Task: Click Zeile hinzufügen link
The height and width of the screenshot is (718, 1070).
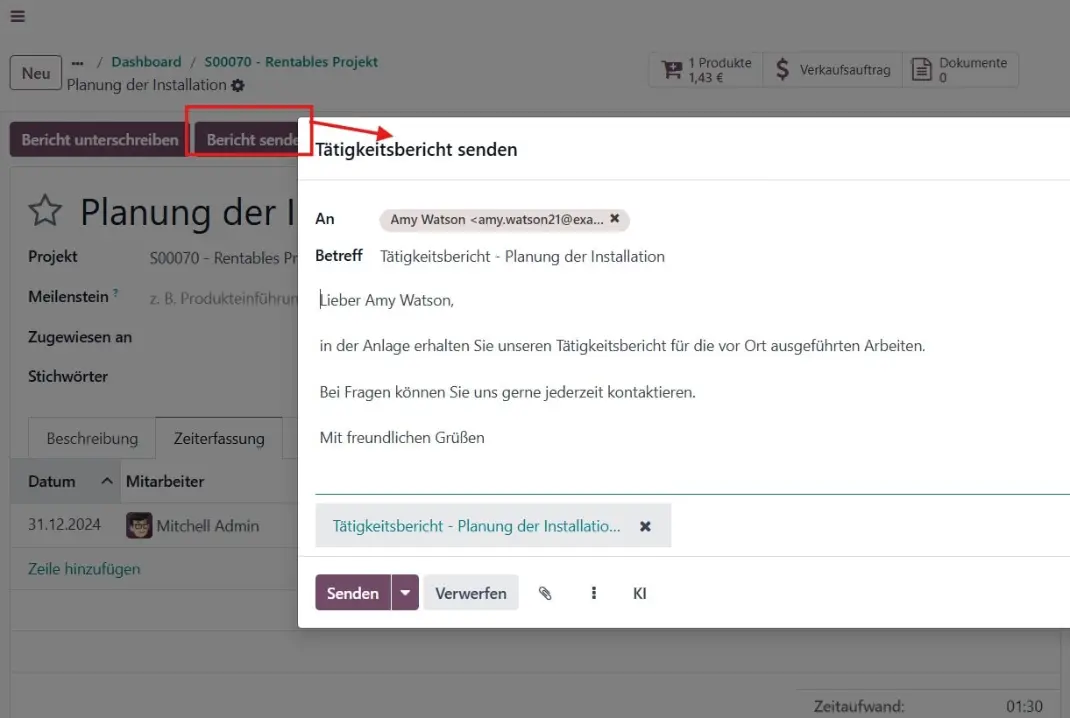Action: (84, 569)
